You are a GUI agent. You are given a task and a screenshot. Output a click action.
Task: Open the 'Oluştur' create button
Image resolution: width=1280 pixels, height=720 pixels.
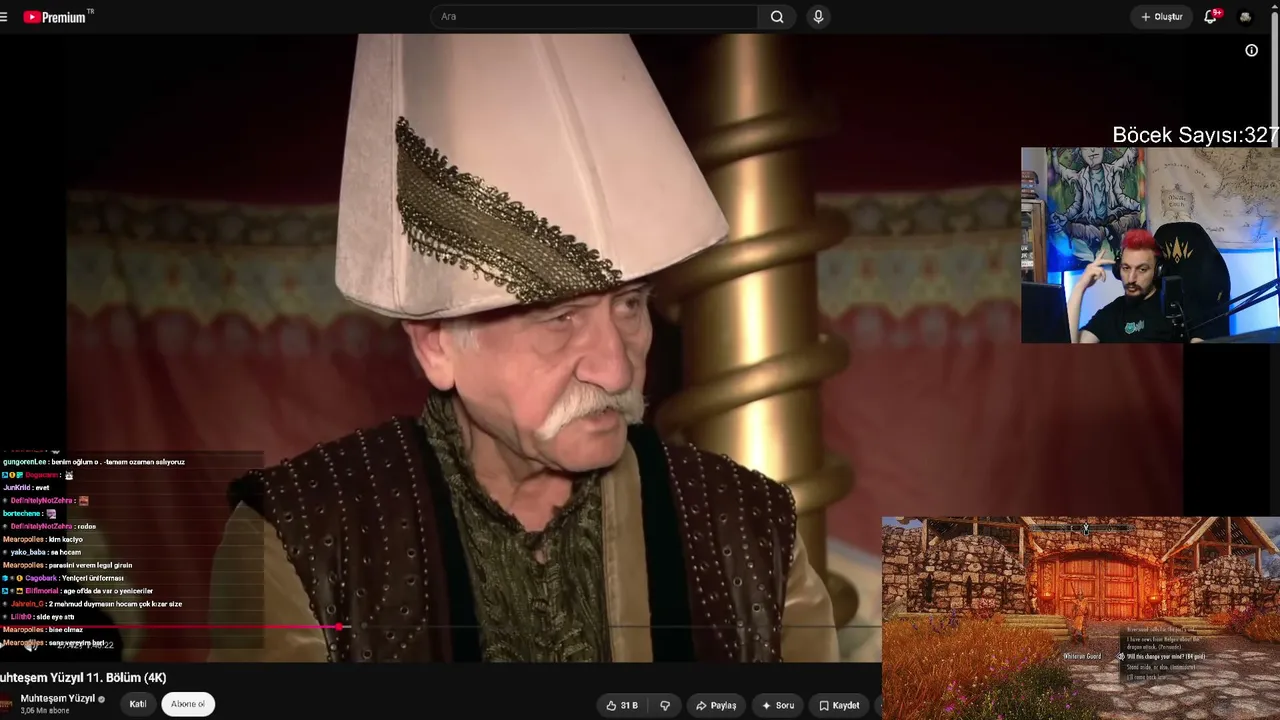click(1162, 17)
